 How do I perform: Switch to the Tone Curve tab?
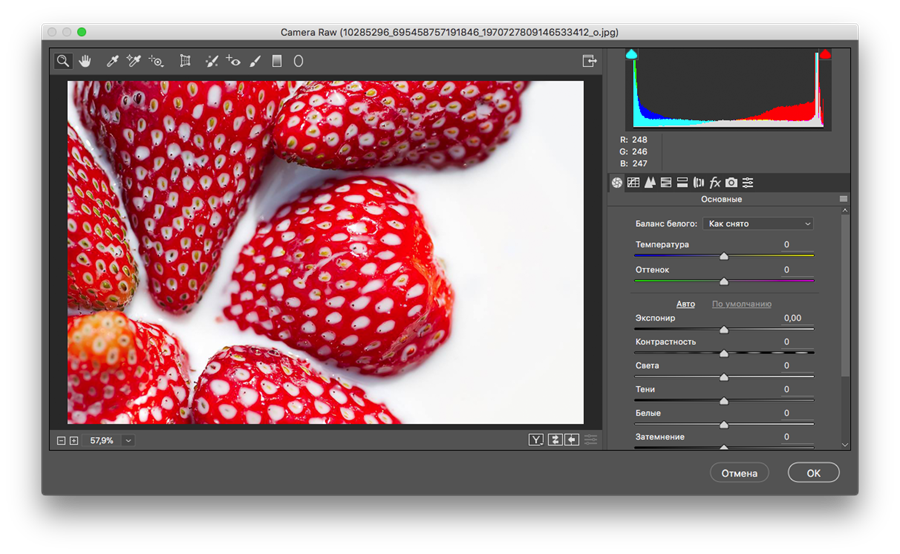pyautogui.click(x=633, y=183)
